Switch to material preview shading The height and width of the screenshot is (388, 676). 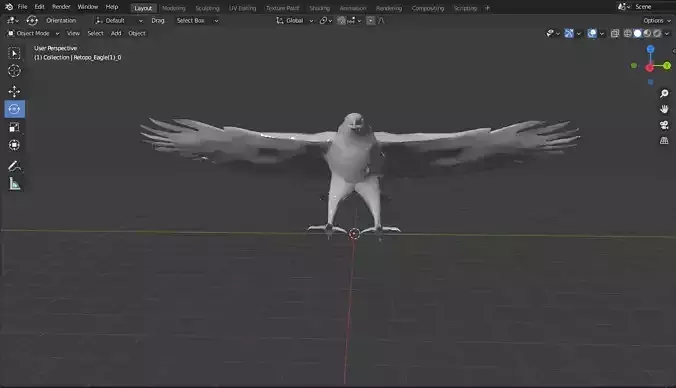pos(647,33)
